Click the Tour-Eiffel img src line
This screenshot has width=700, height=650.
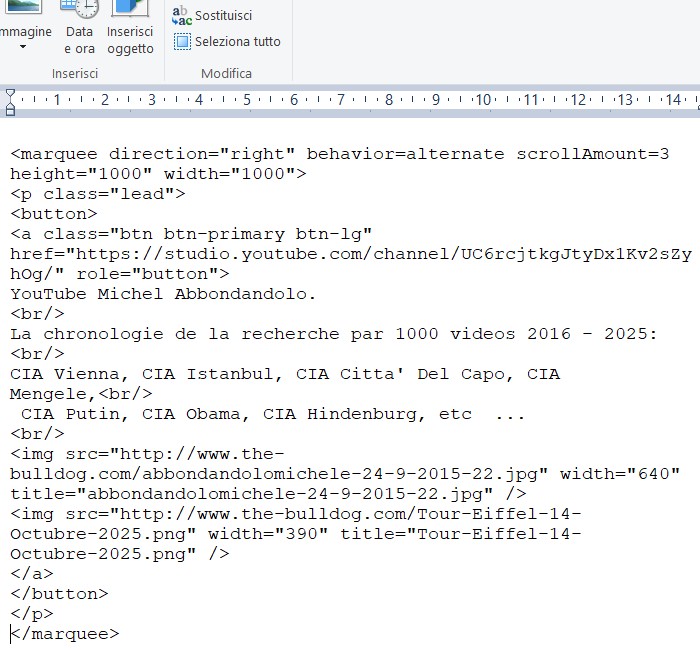click(300, 514)
